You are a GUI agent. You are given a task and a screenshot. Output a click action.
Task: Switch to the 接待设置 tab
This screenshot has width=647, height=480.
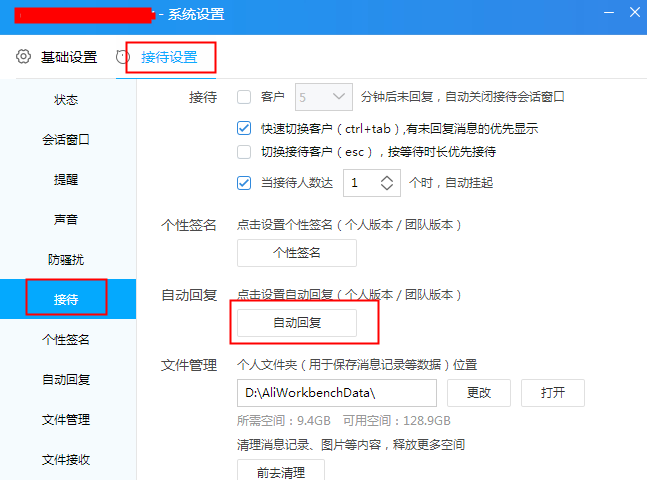point(169,57)
